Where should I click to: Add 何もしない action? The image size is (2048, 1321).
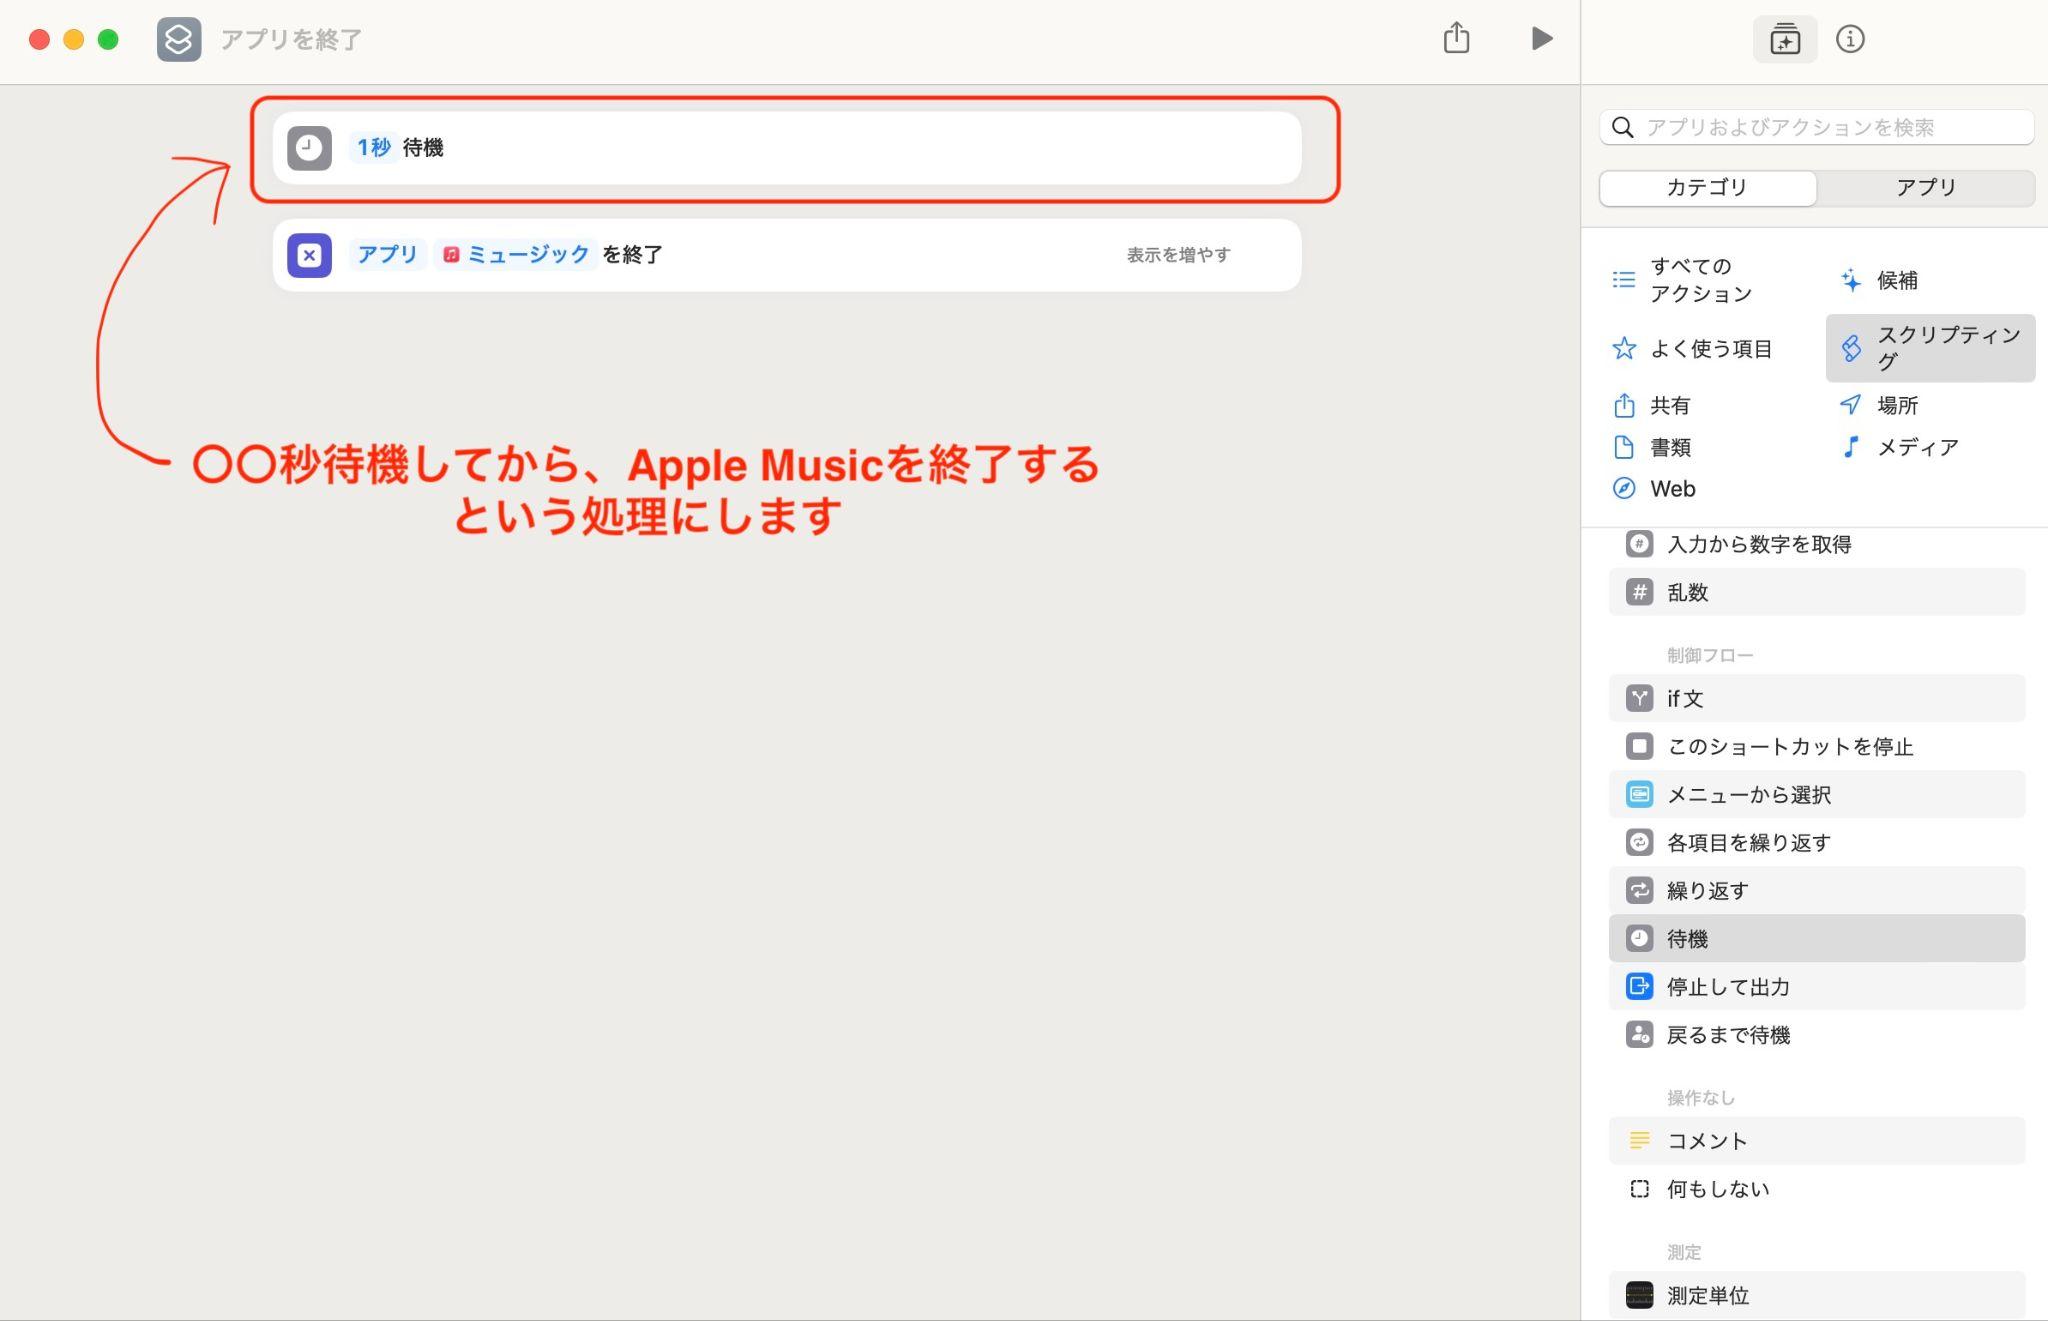(1817, 1188)
